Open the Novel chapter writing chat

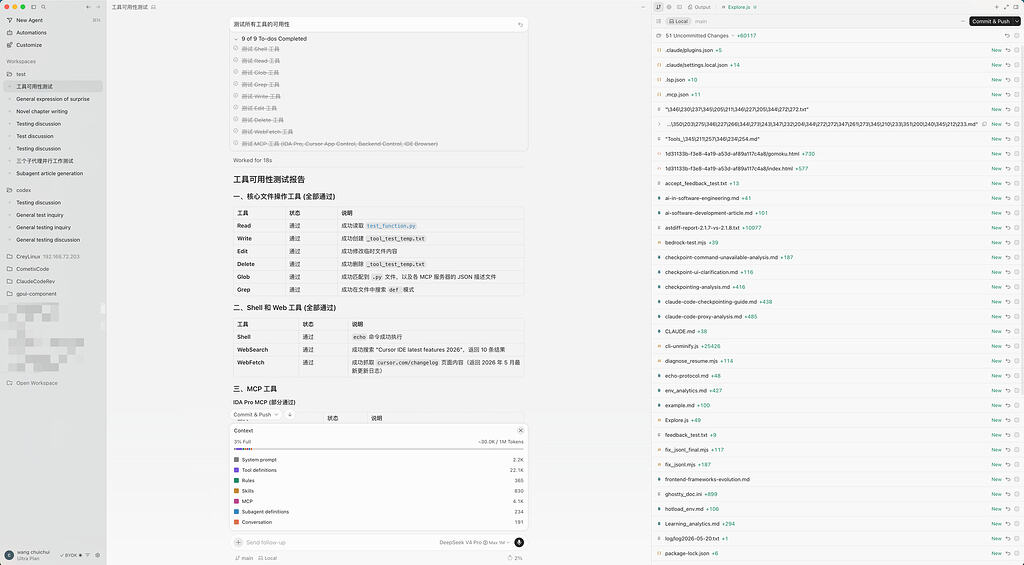coord(42,112)
